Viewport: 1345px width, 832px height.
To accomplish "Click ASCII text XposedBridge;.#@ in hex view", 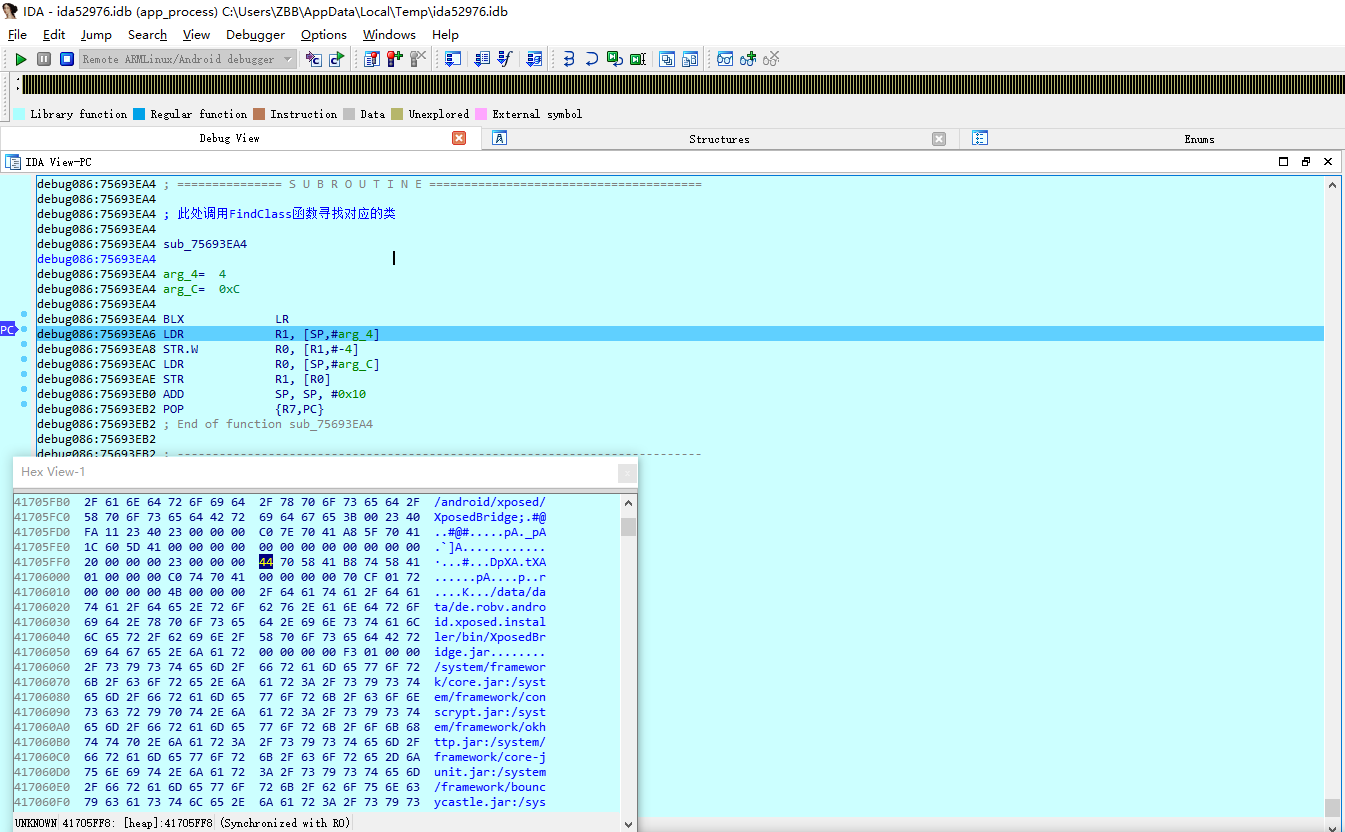I will [x=490, y=517].
